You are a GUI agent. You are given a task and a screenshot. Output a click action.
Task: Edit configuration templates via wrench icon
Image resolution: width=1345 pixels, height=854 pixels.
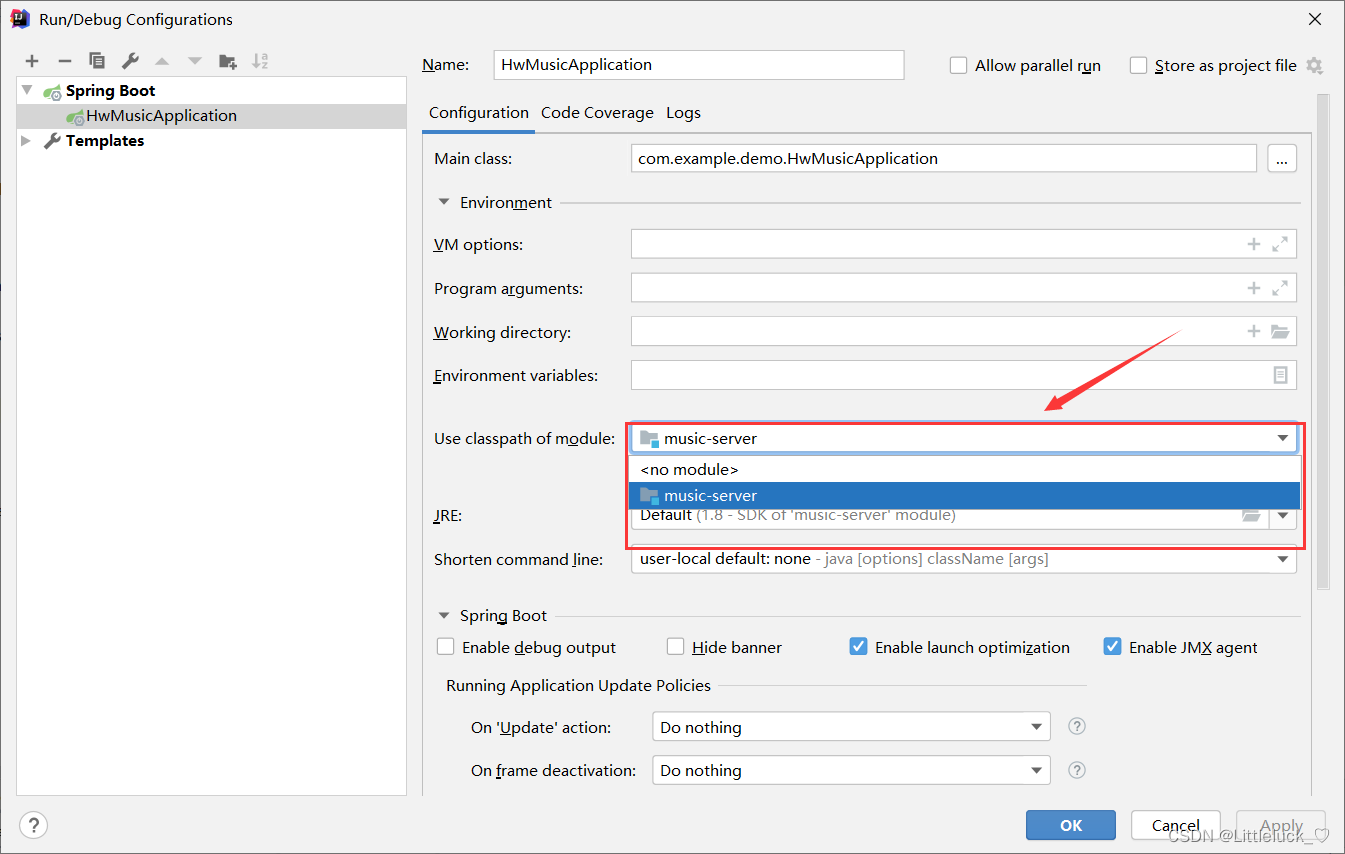coord(129,61)
